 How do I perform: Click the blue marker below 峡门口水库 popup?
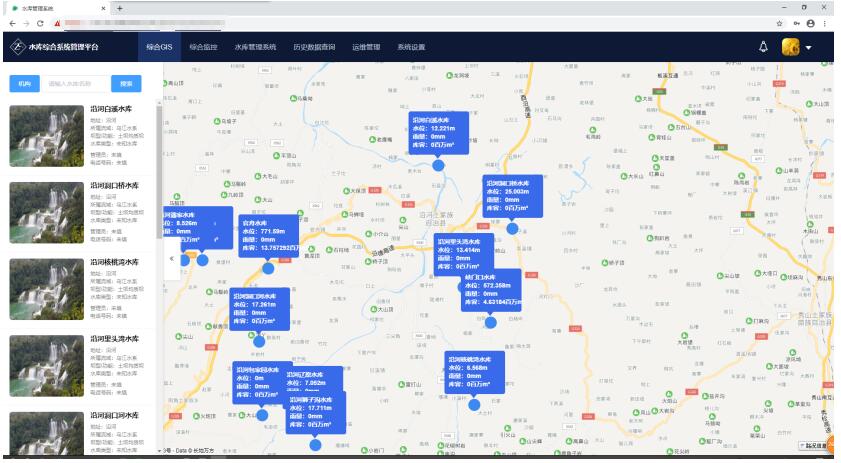(490, 322)
